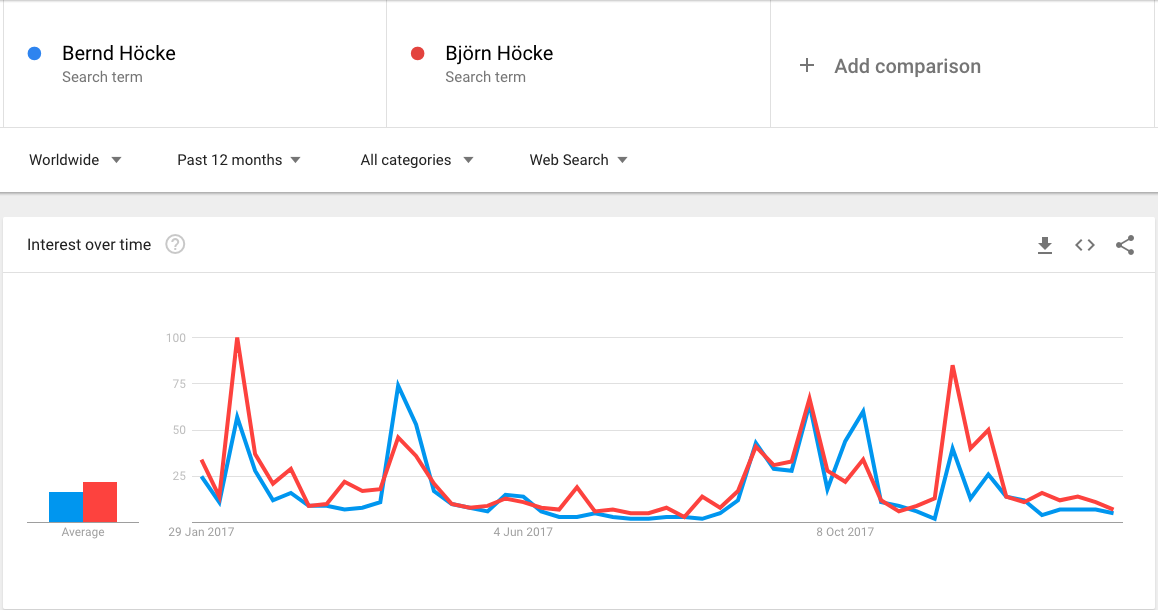Click the blue Average bar

(x=66, y=507)
